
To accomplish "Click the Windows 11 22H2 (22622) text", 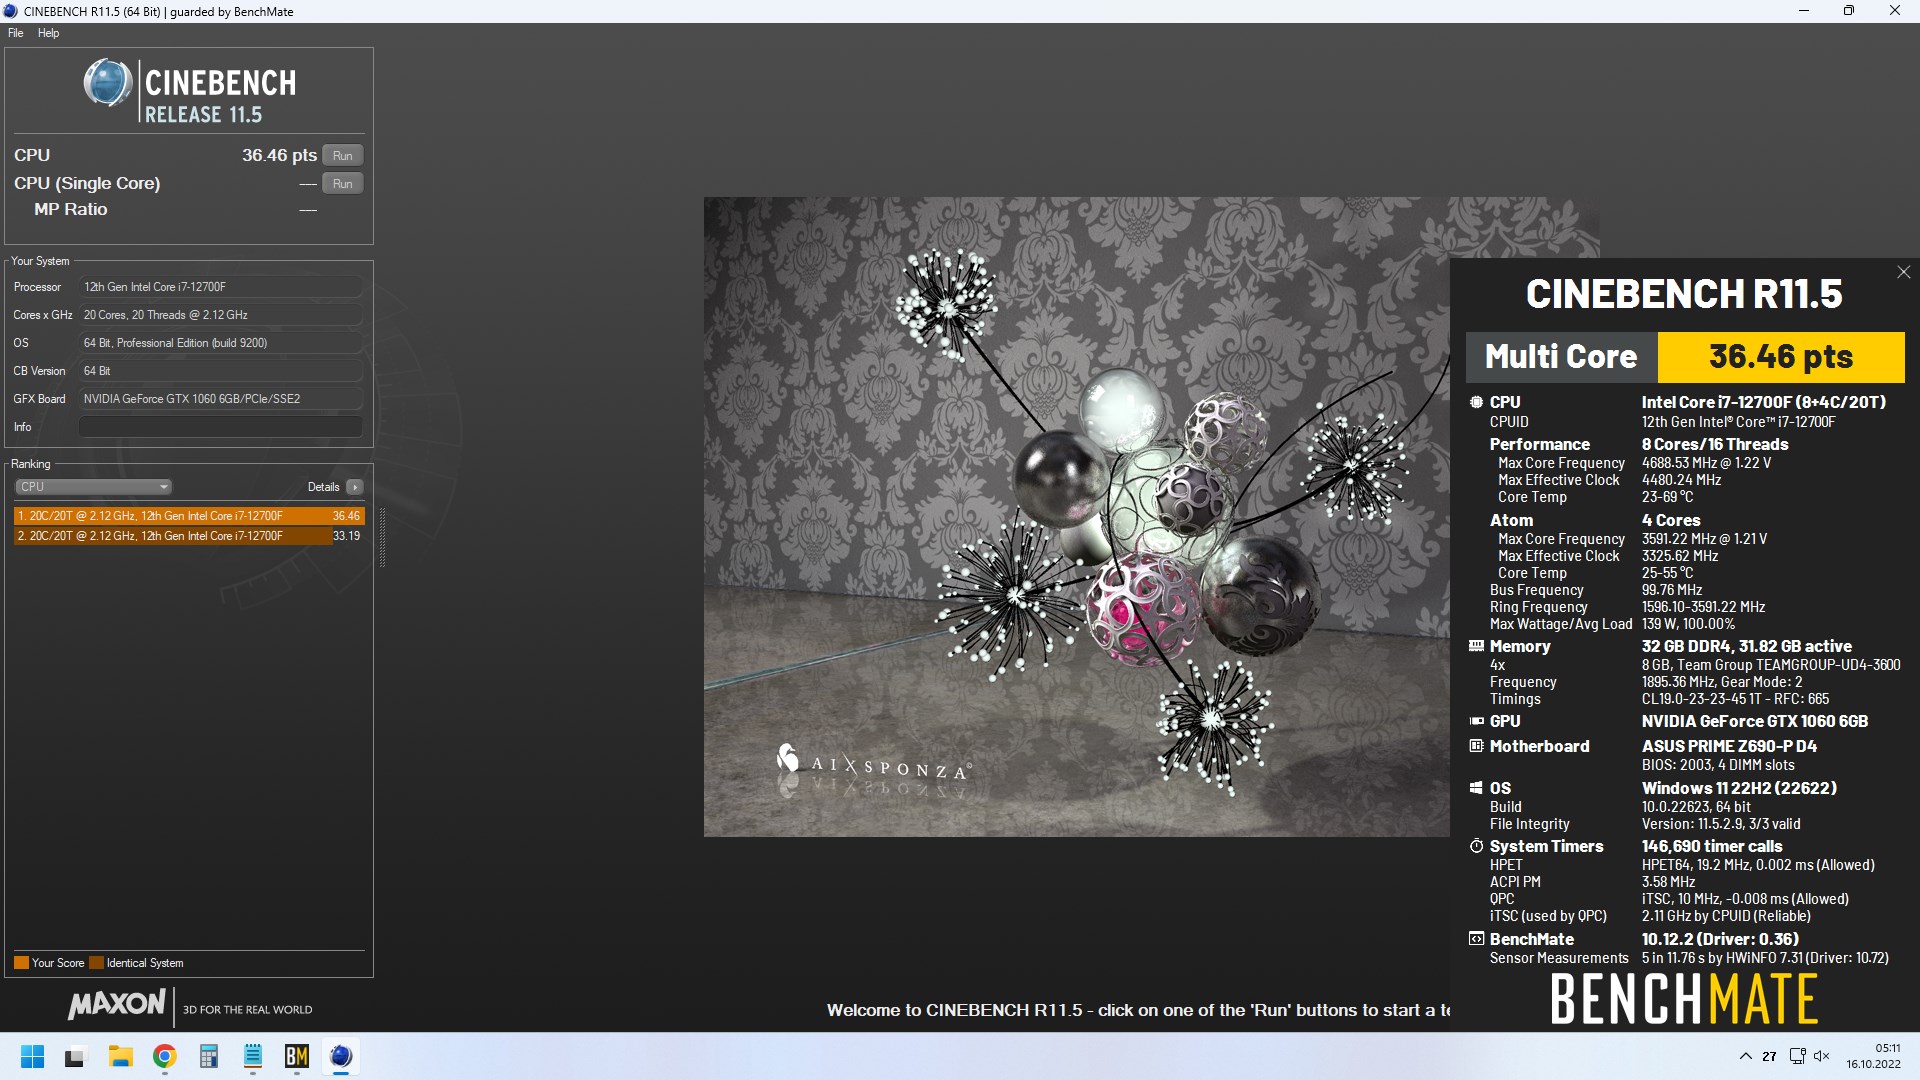I will (1739, 788).
